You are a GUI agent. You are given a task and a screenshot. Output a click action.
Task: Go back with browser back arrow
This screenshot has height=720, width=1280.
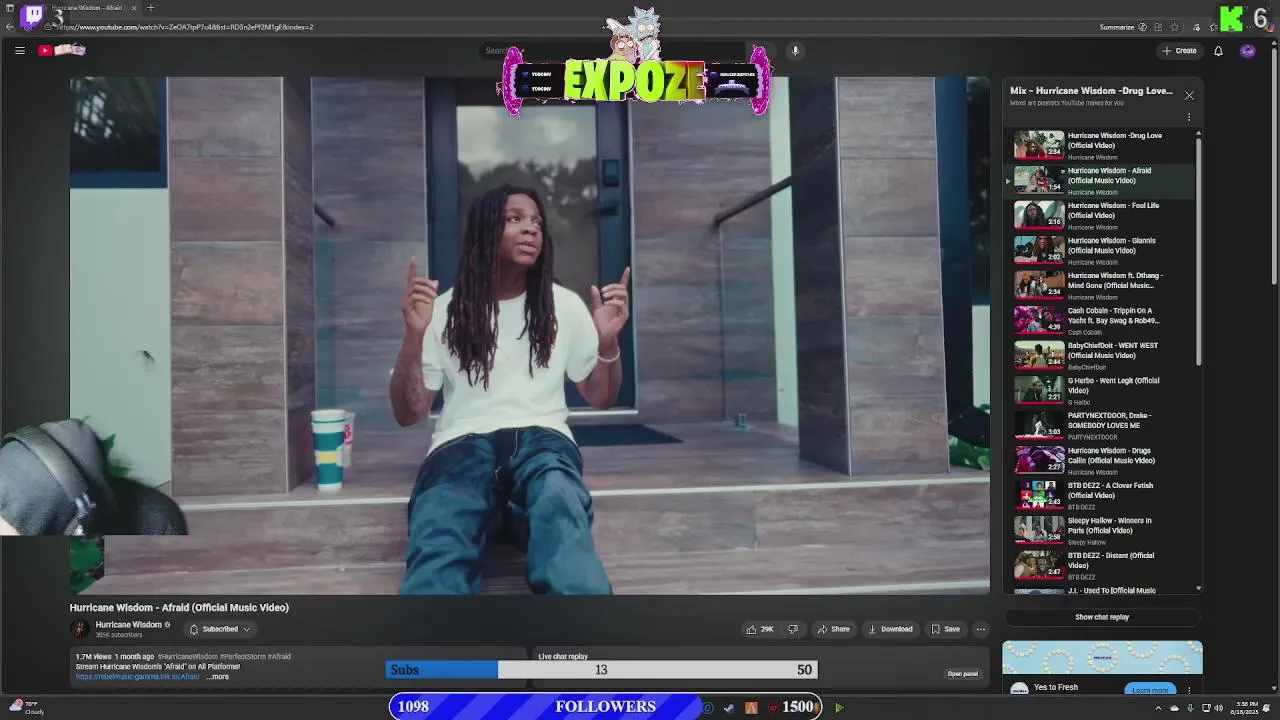[x=10, y=27]
